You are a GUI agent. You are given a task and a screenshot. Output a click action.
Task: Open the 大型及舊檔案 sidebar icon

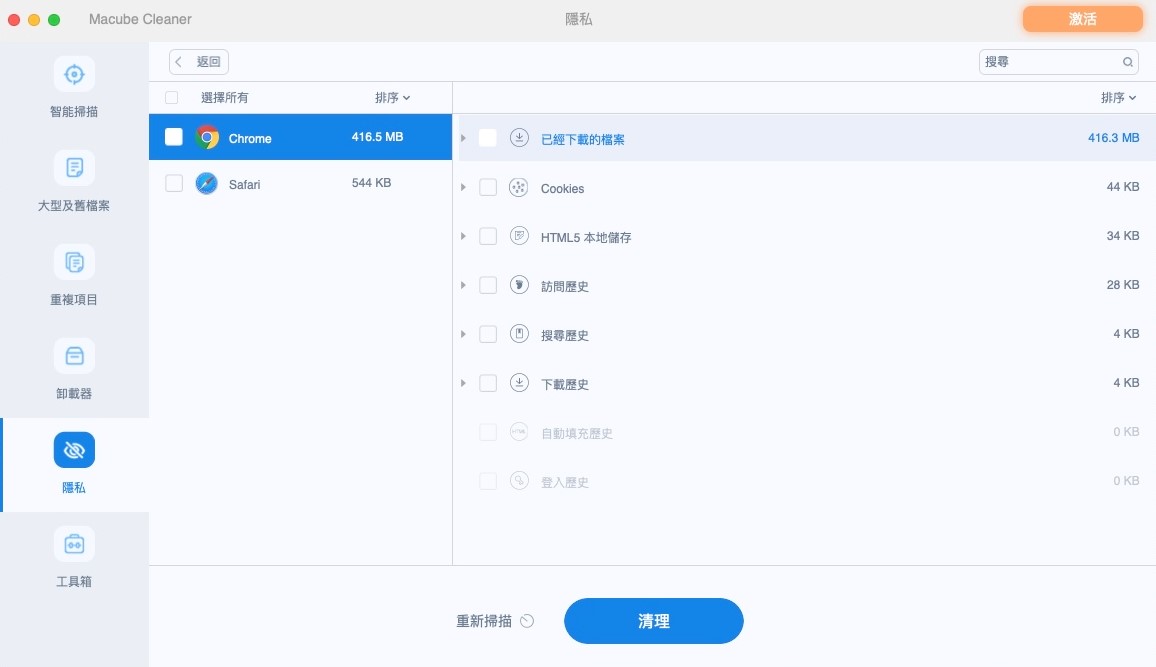pyautogui.click(x=74, y=168)
